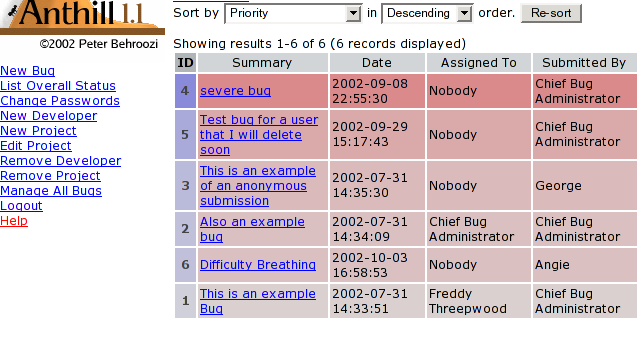This screenshot has width=640, height=360.
Task: Click the date 2002-09-29 15:17:43
Action: 370,134
